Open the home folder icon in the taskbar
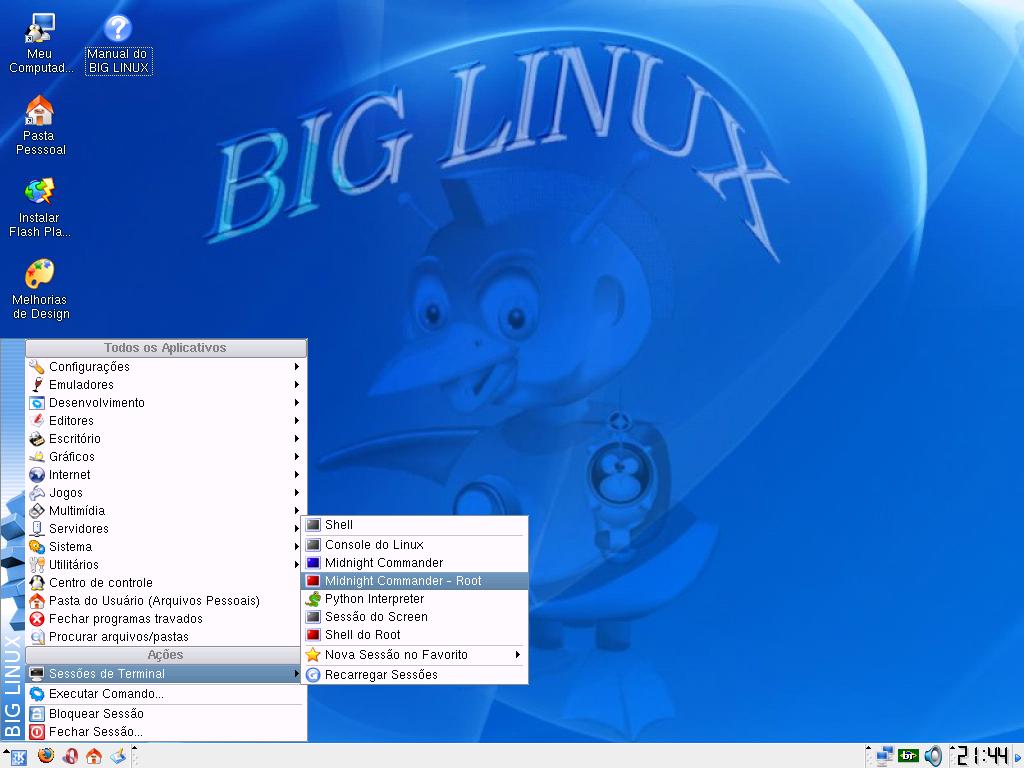Screen dimensions: 1024x768 point(94,756)
